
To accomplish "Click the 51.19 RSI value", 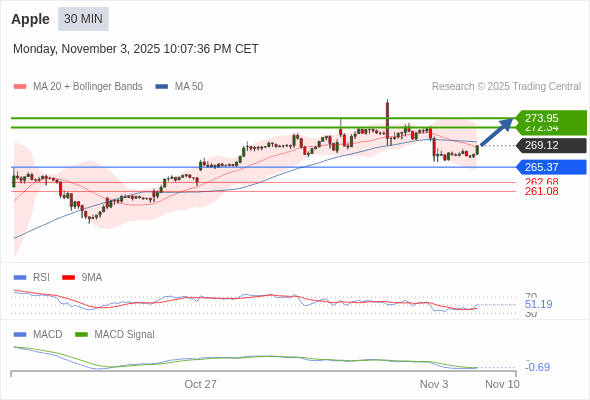I will tap(538, 304).
